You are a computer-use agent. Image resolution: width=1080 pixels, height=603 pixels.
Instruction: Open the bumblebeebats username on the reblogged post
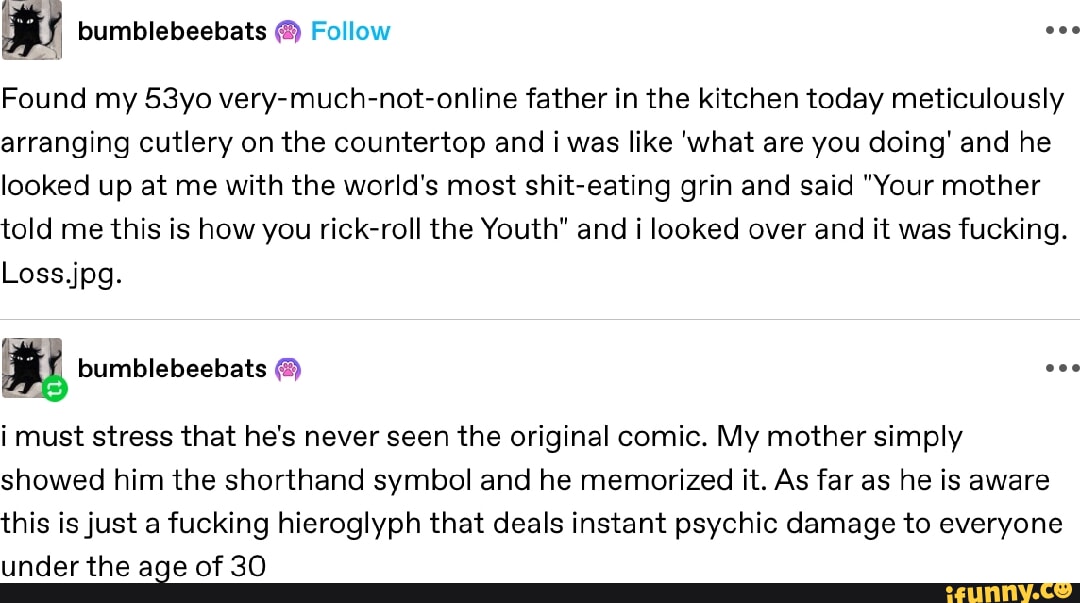coord(171,370)
